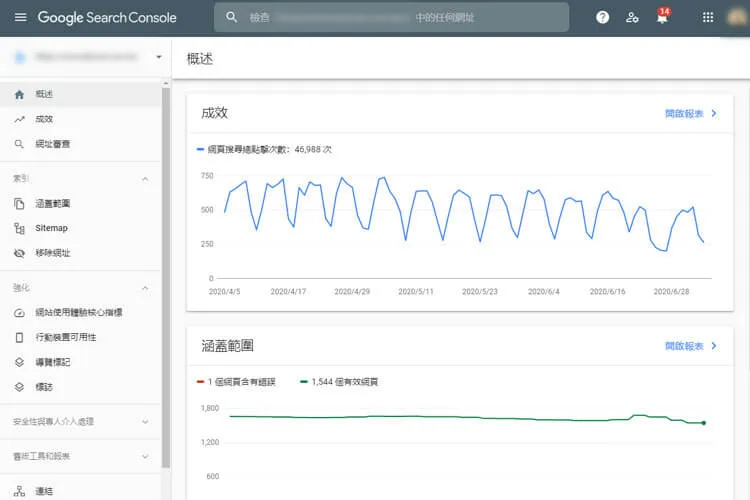Open the Google apps grid icon

[x=709, y=17]
